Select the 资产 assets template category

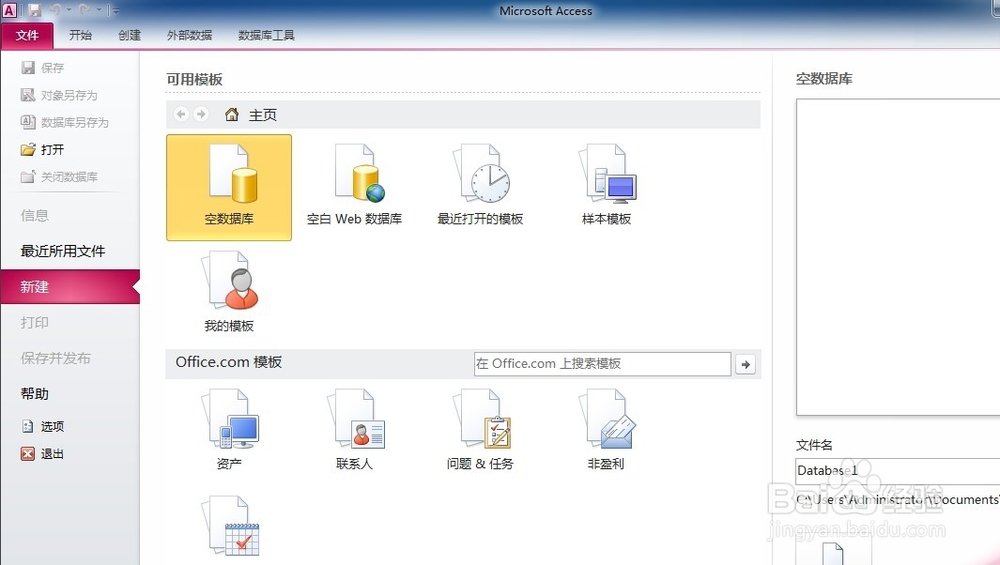tap(229, 430)
